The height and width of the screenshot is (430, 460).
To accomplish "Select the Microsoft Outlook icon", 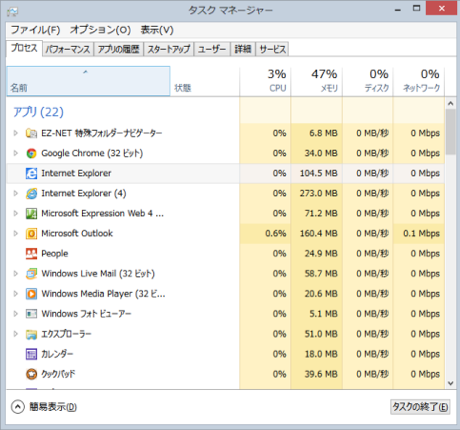I will tap(31, 234).
